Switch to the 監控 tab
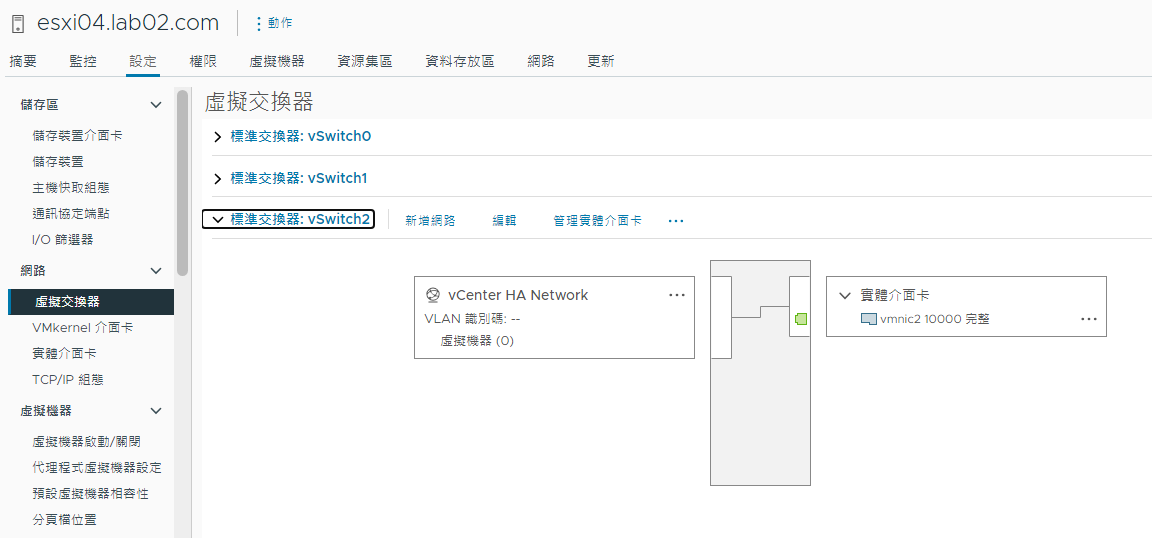 83,62
